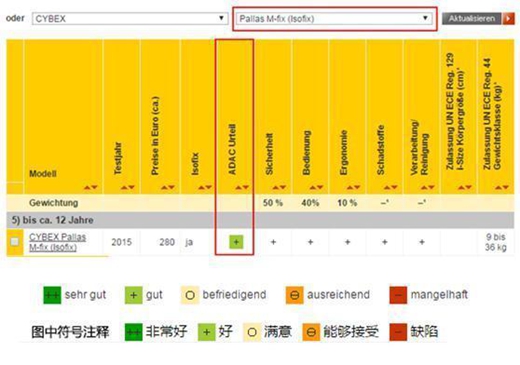Sort by Ergonomie column arrows
This screenshot has height=365, width=520.
354,187
